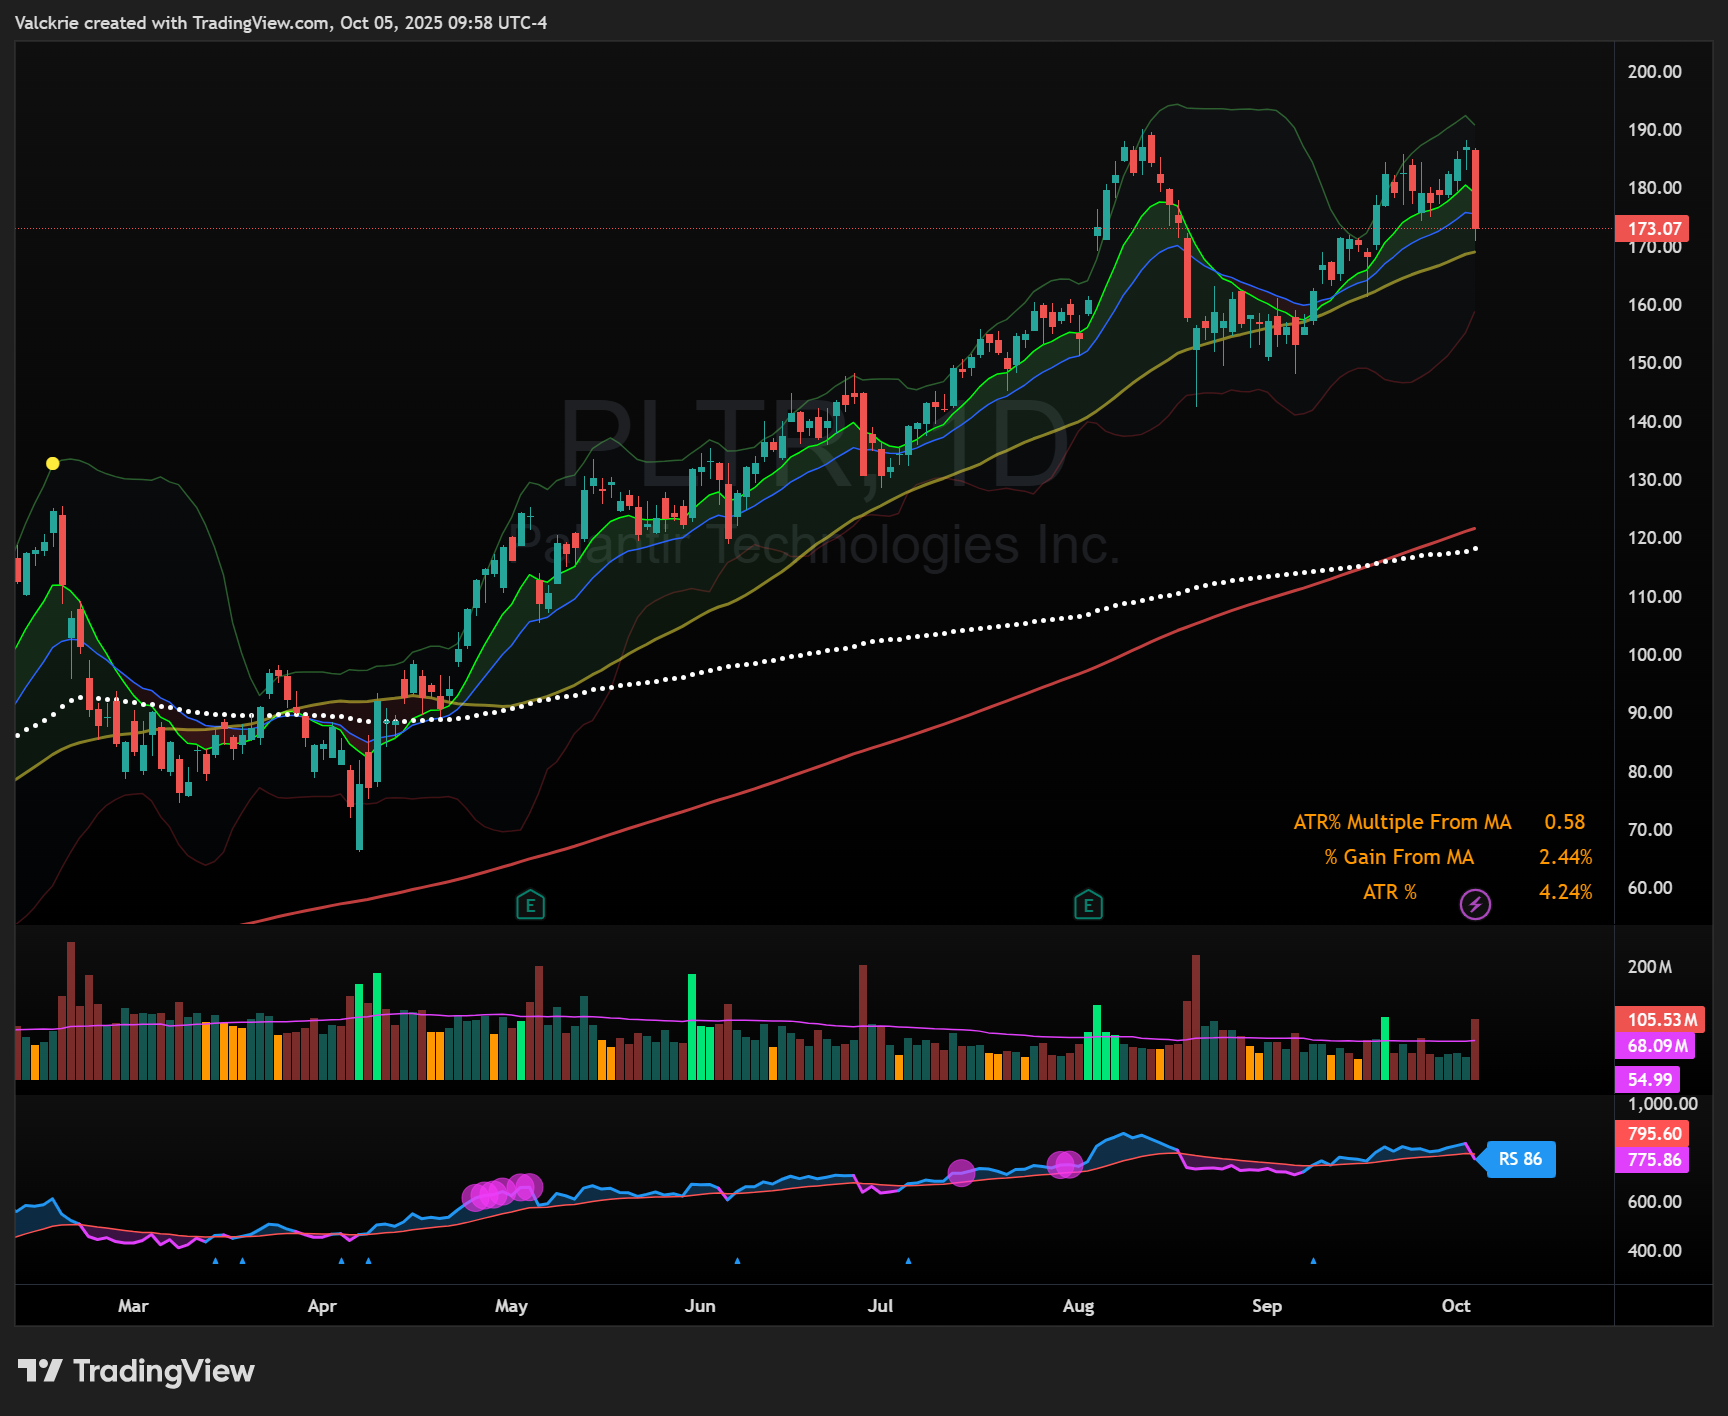Click the blue triangle marker below Jun
Image resolution: width=1728 pixels, height=1416 pixels.
737,1261
